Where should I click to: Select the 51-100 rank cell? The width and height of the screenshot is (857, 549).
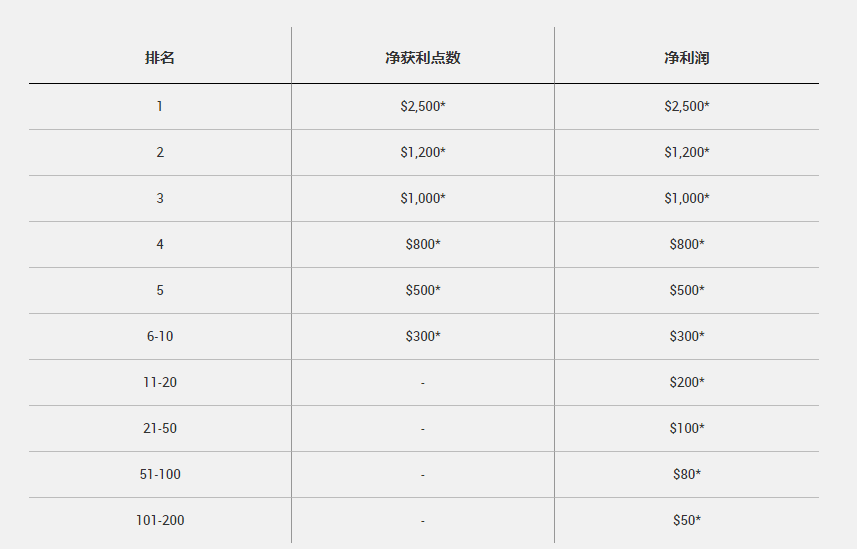[160, 474]
